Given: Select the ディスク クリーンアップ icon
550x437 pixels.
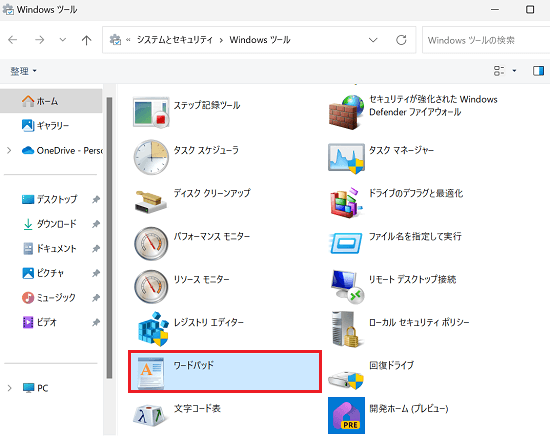Looking at the screenshot, I should pyautogui.click(x=151, y=202).
